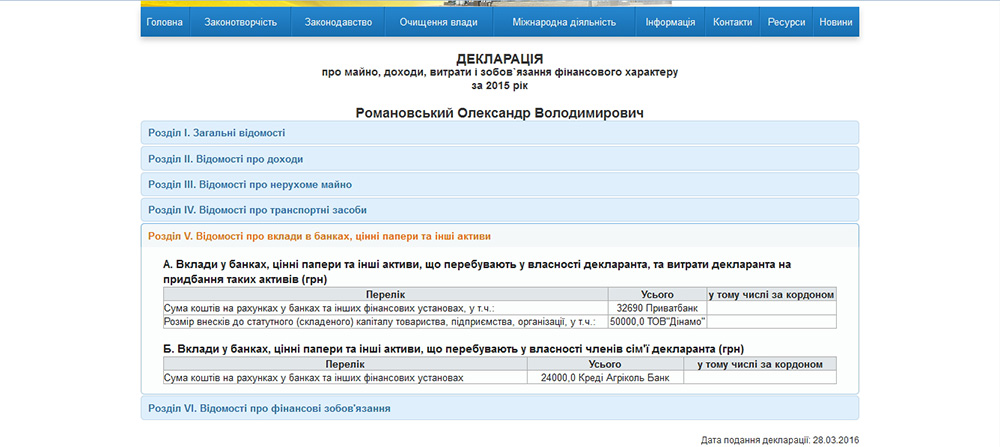This screenshot has width=1000, height=447.
Task: Open the Інформація menu item
Action: click(x=670, y=22)
